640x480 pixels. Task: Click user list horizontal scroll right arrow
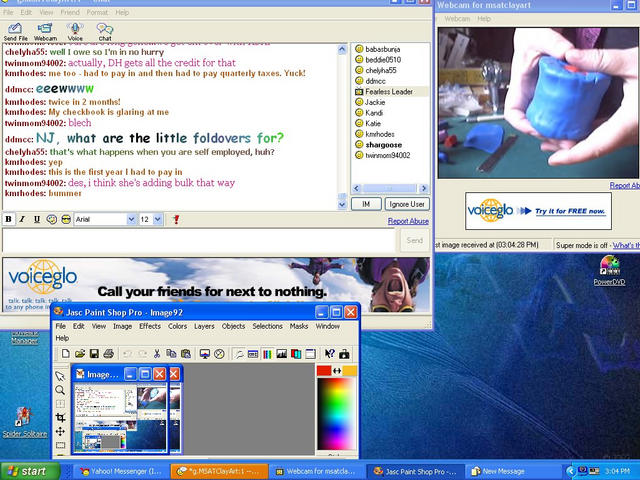tap(423, 188)
